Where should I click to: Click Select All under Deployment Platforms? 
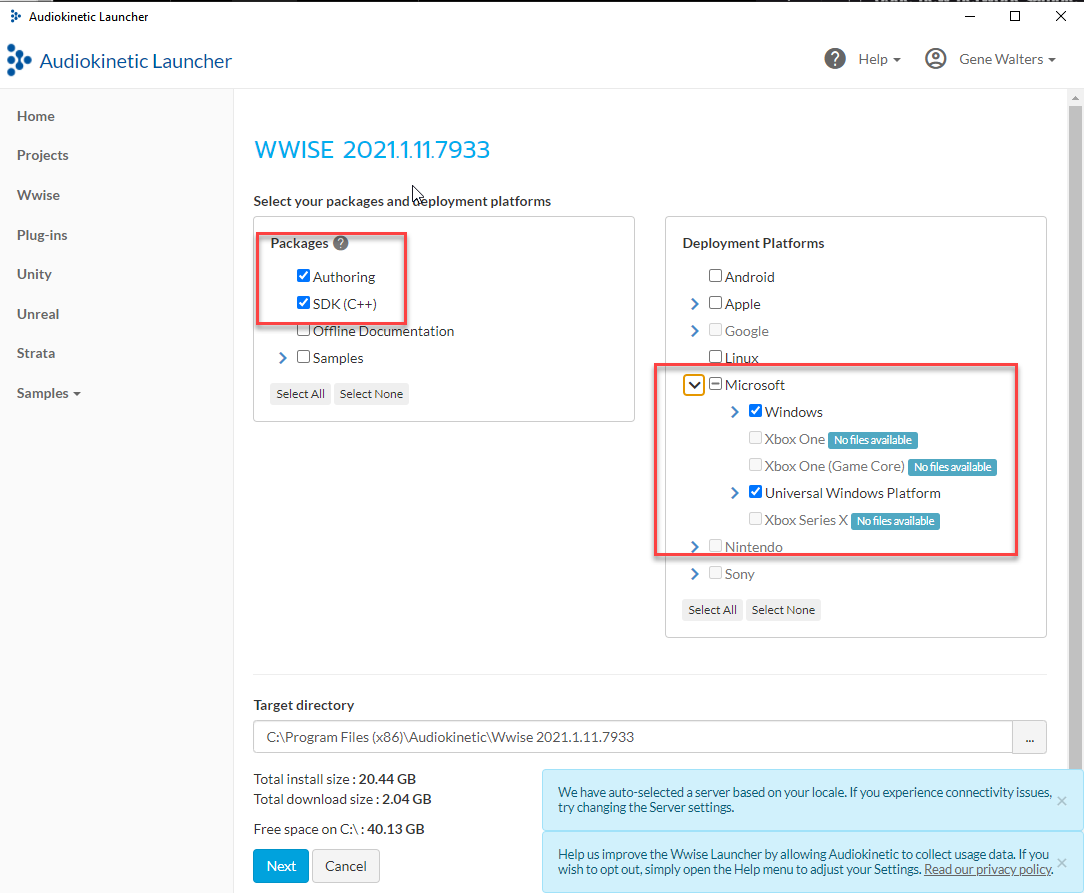pyautogui.click(x=712, y=610)
